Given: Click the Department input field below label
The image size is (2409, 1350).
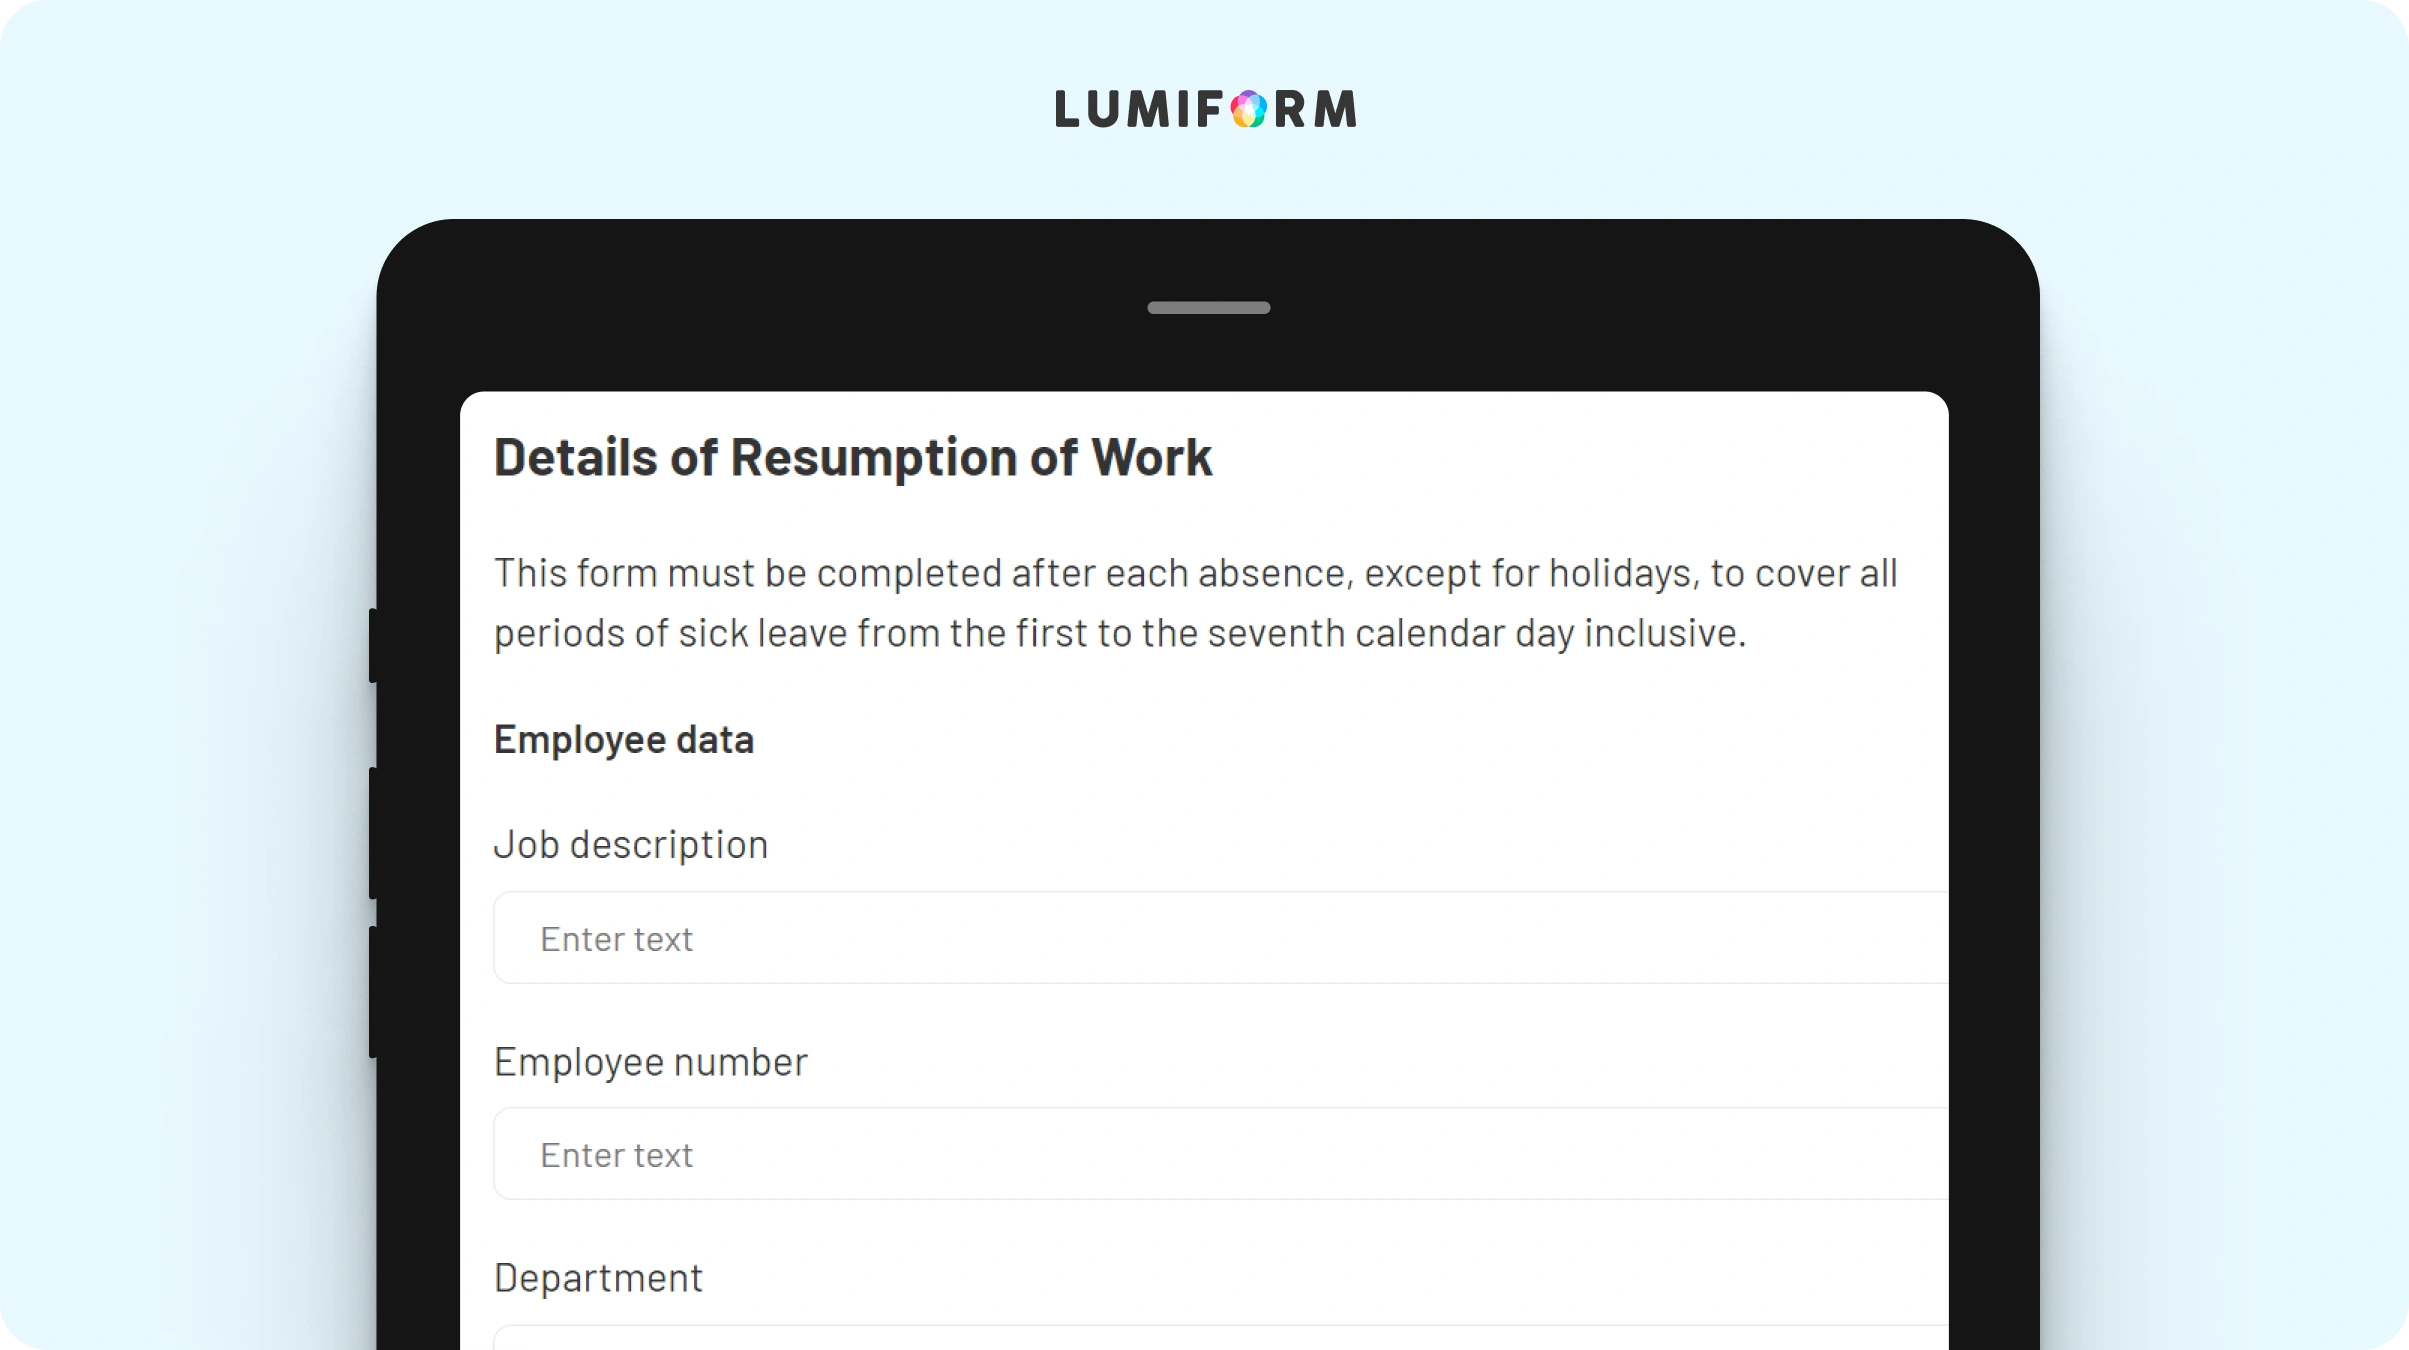Looking at the screenshot, I should tap(1221, 1337).
